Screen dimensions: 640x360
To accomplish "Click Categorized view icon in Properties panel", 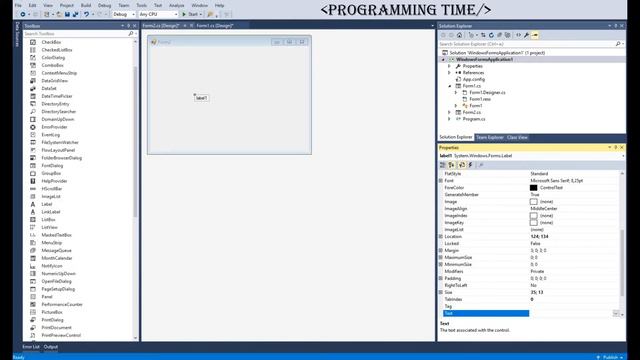I will (x=443, y=165).
